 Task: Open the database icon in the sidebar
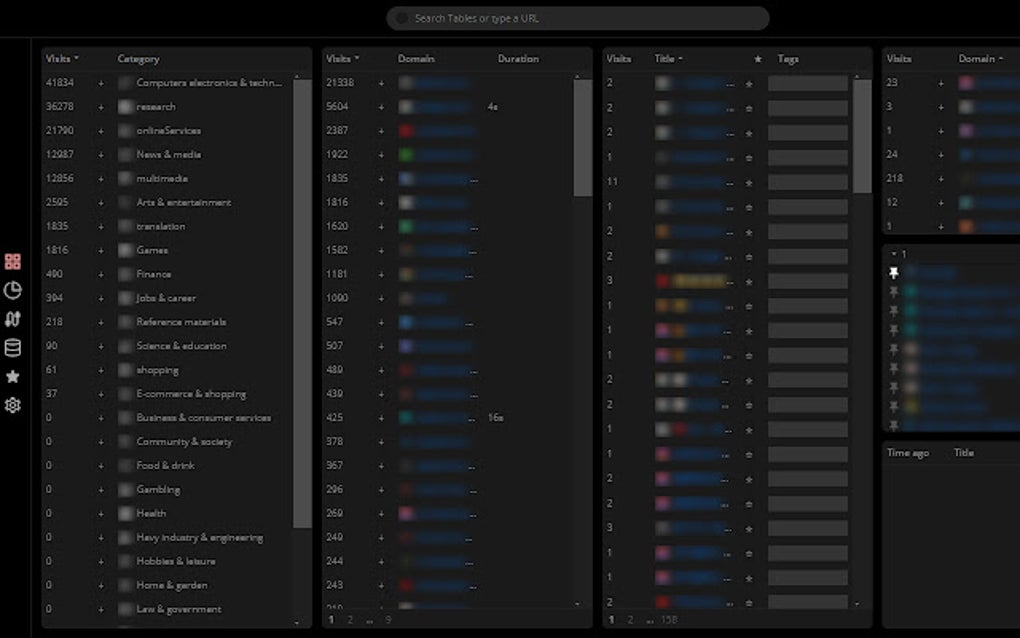[x=13, y=346]
